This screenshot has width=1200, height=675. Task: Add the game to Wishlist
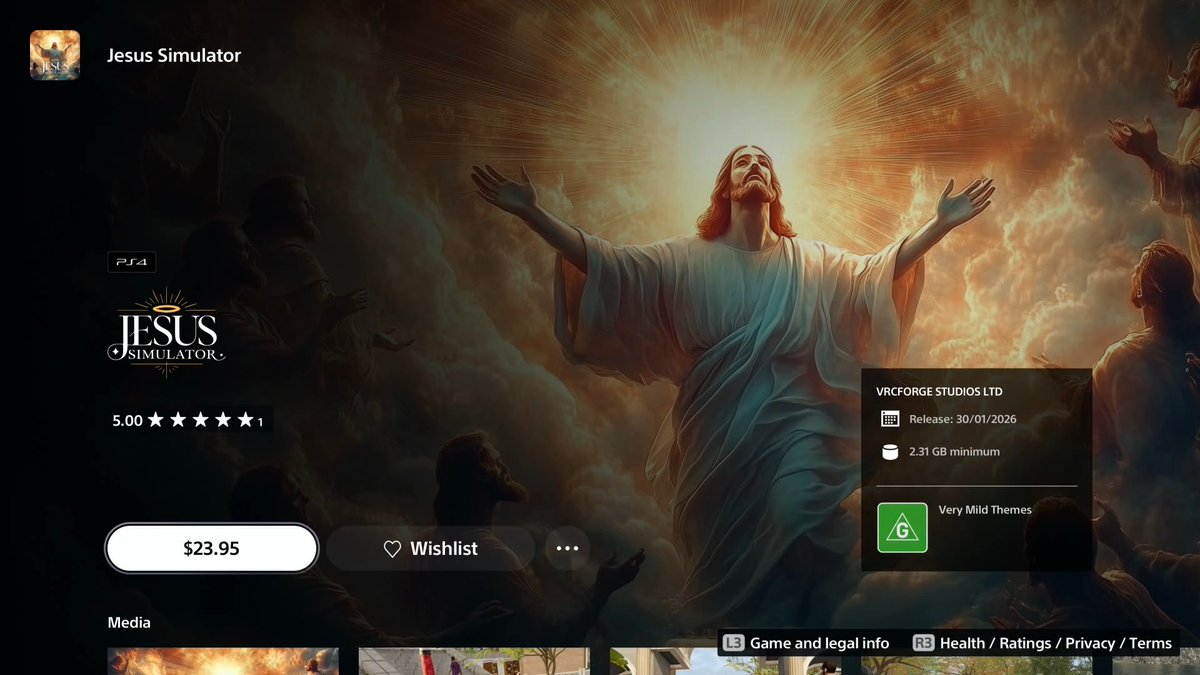point(431,548)
